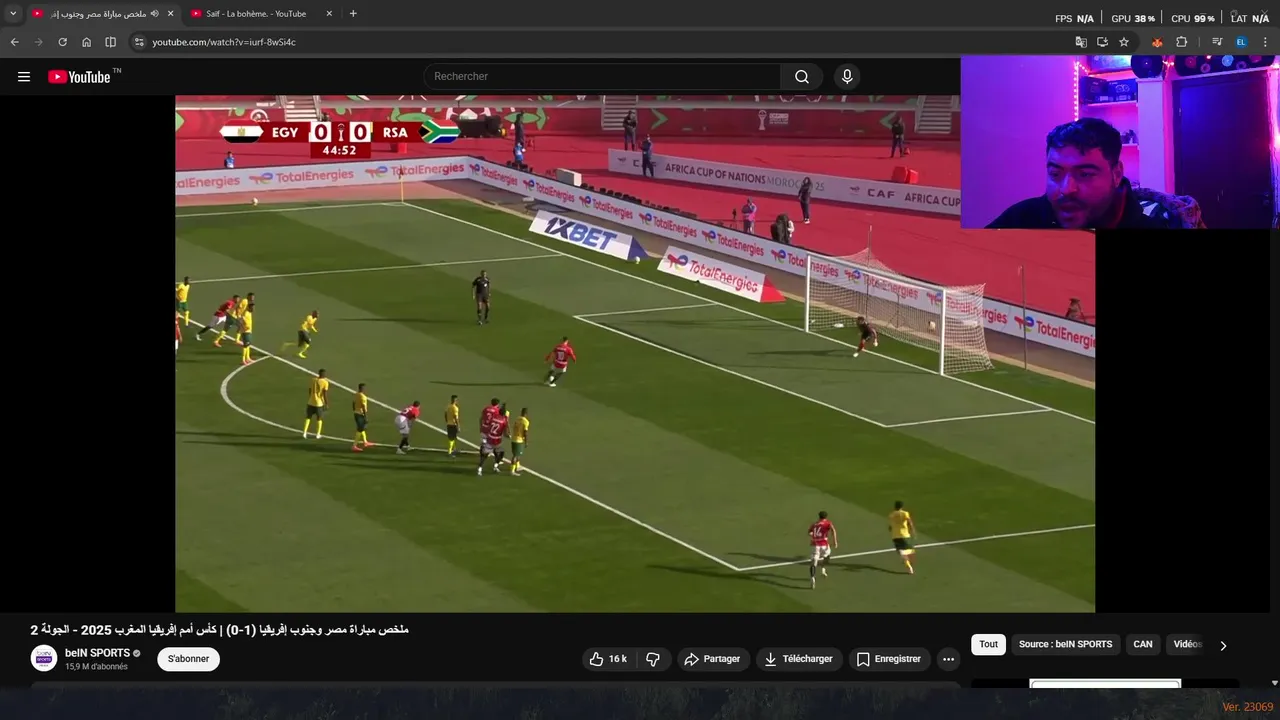
Task: Go back in browser history
Action: (x=14, y=42)
